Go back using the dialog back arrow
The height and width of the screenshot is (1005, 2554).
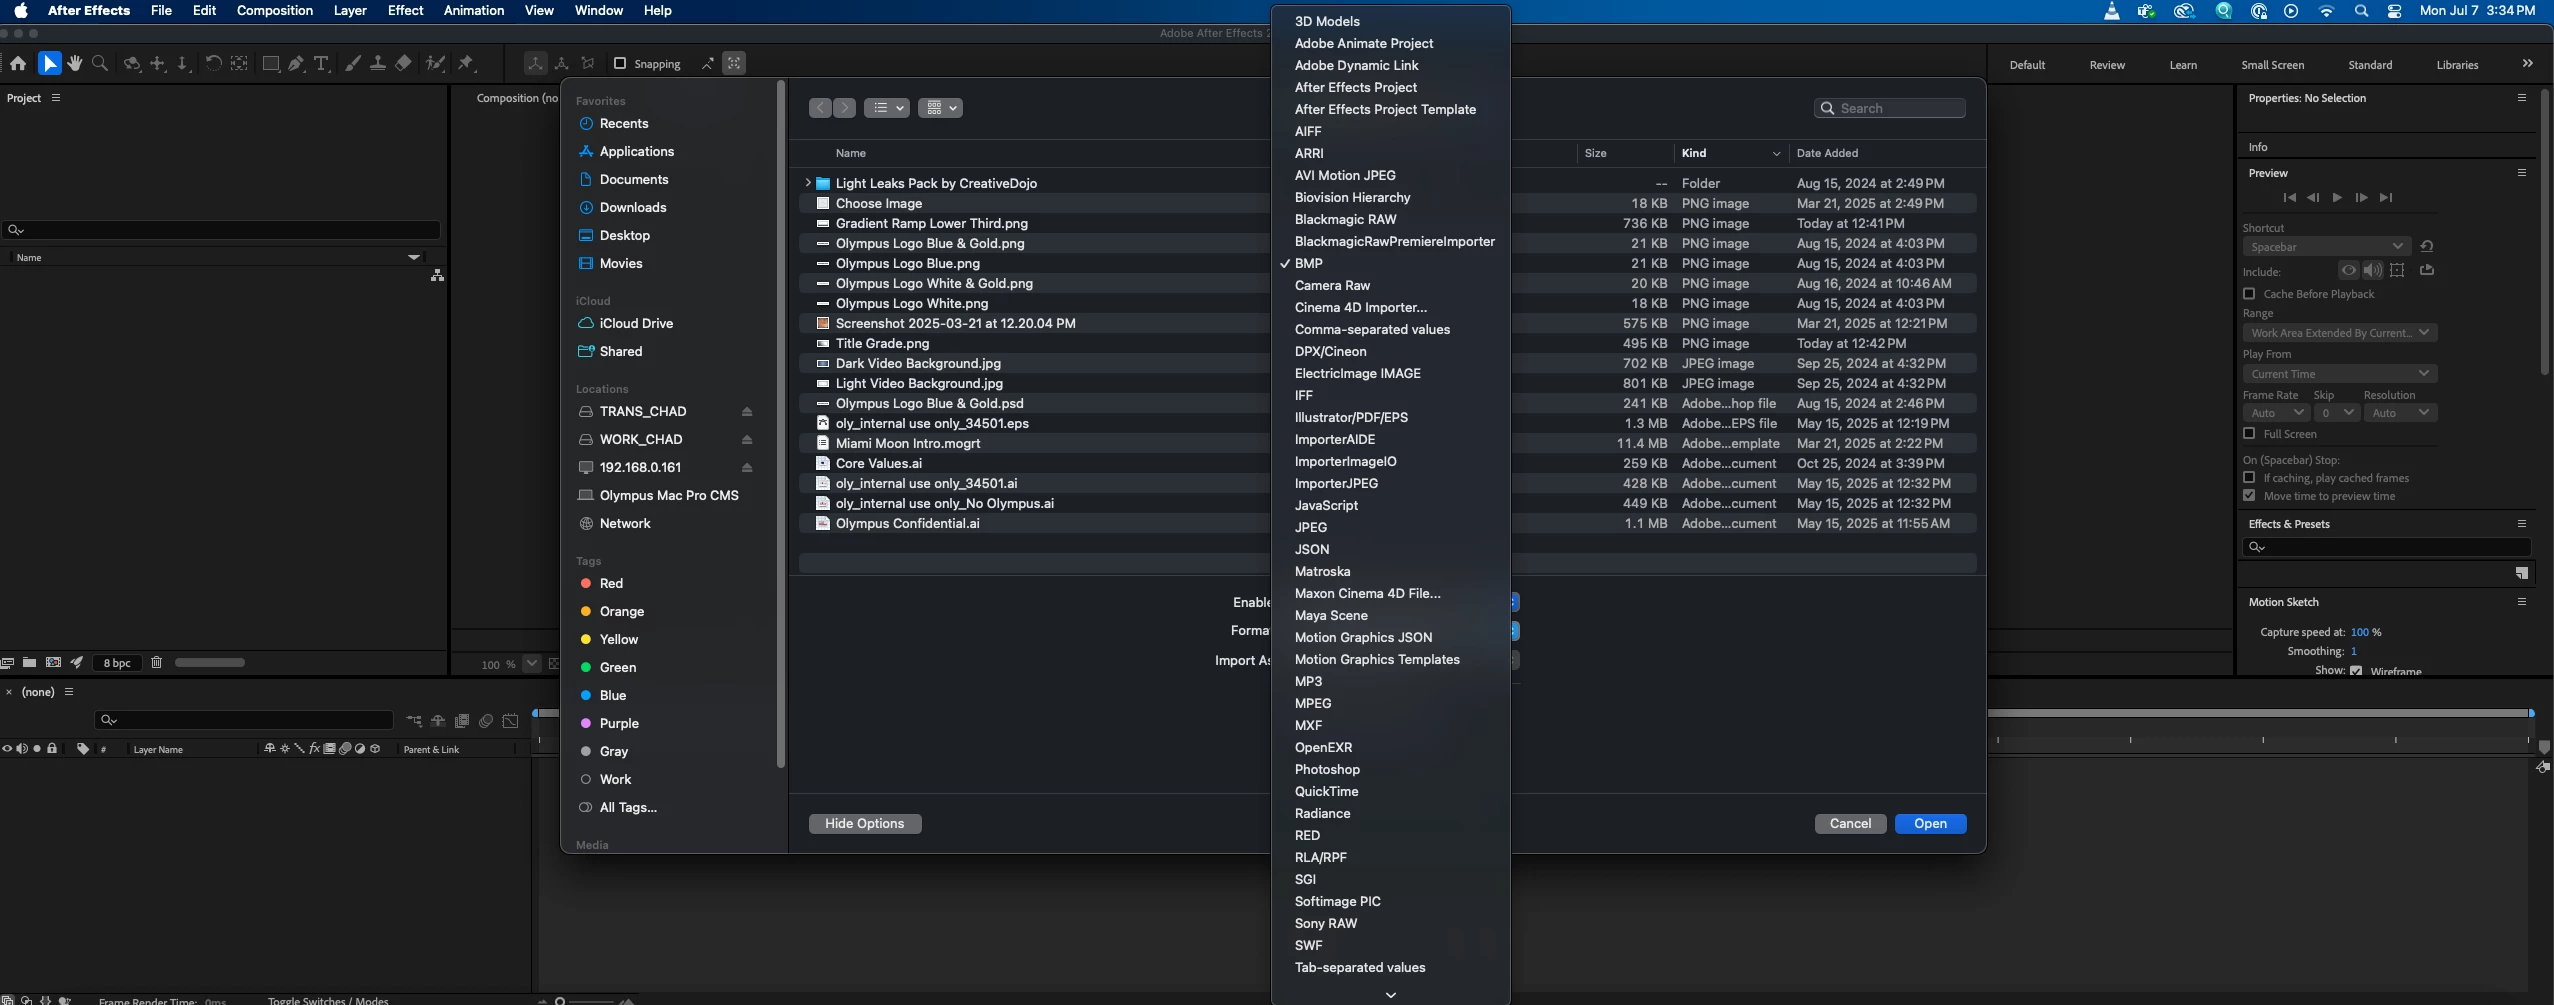click(820, 108)
